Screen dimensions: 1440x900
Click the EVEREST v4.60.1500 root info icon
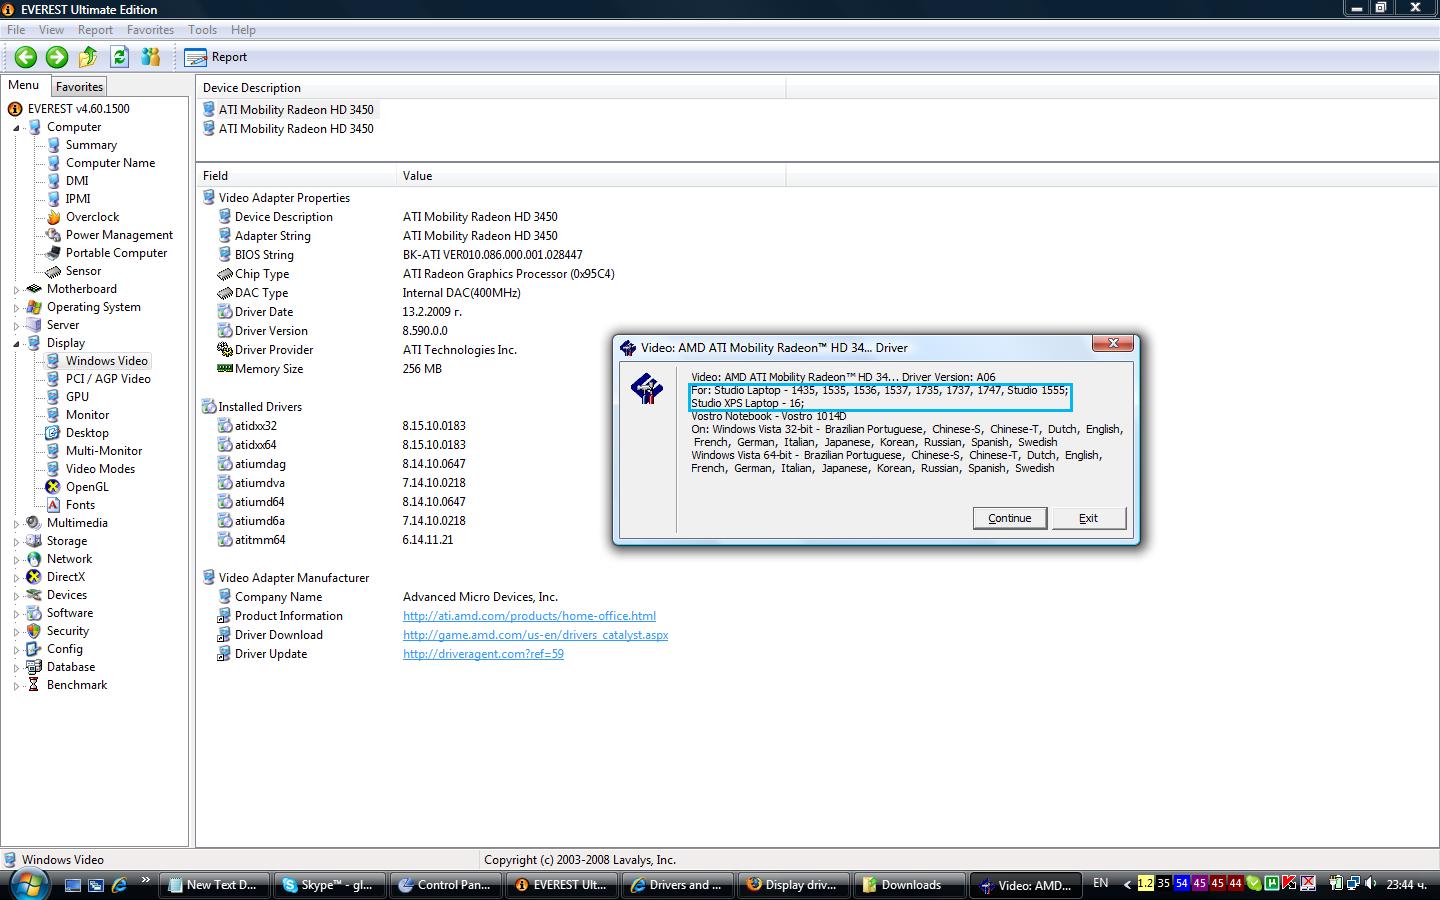point(15,109)
